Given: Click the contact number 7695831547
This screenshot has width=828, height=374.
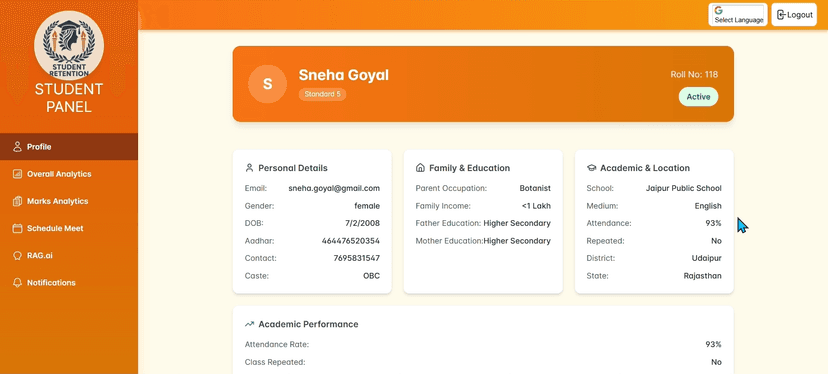Looking at the screenshot, I should [356, 258].
